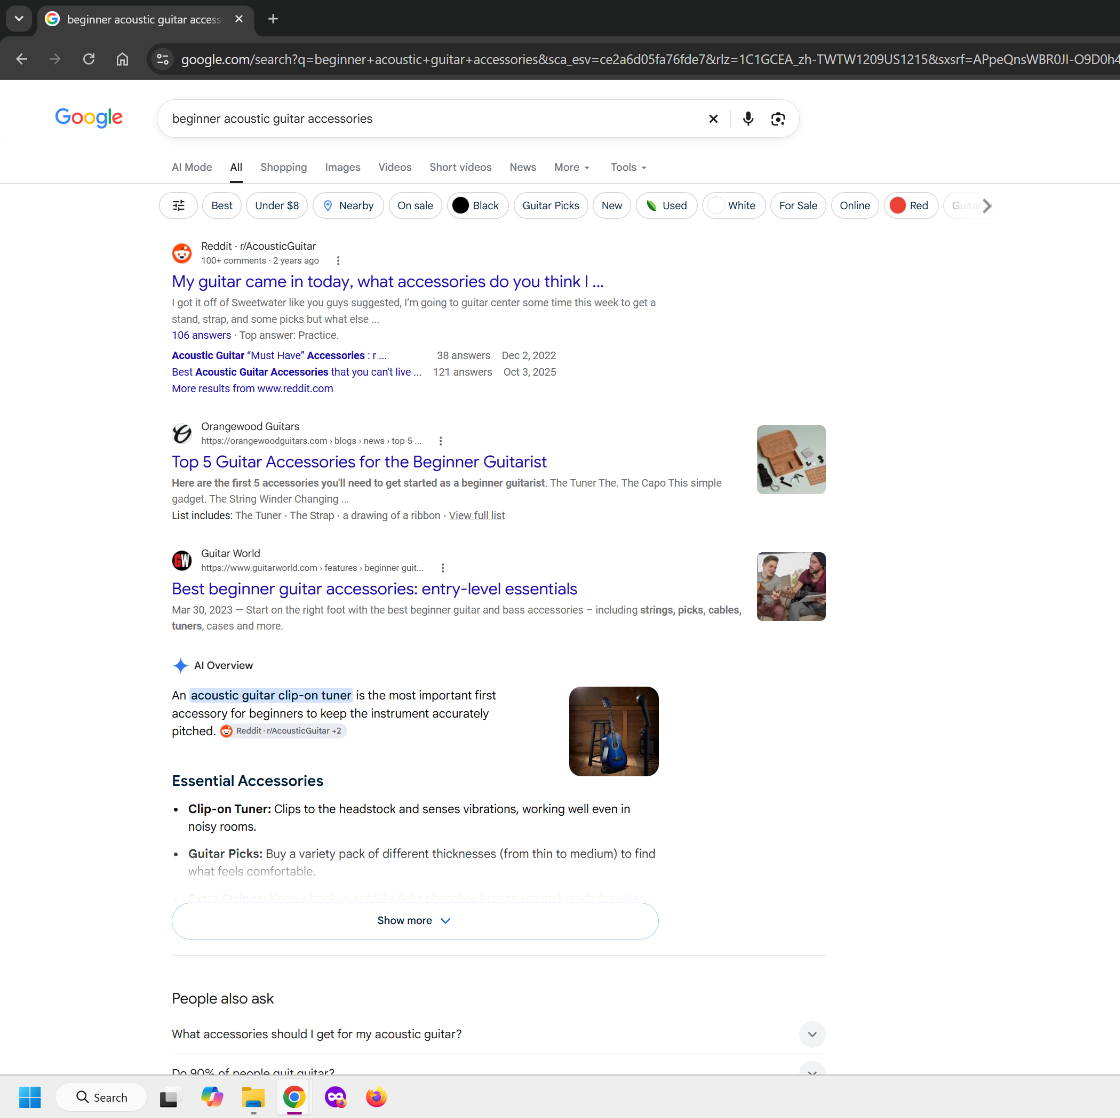
Task: Go back to previous page
Action: (21, 59)
